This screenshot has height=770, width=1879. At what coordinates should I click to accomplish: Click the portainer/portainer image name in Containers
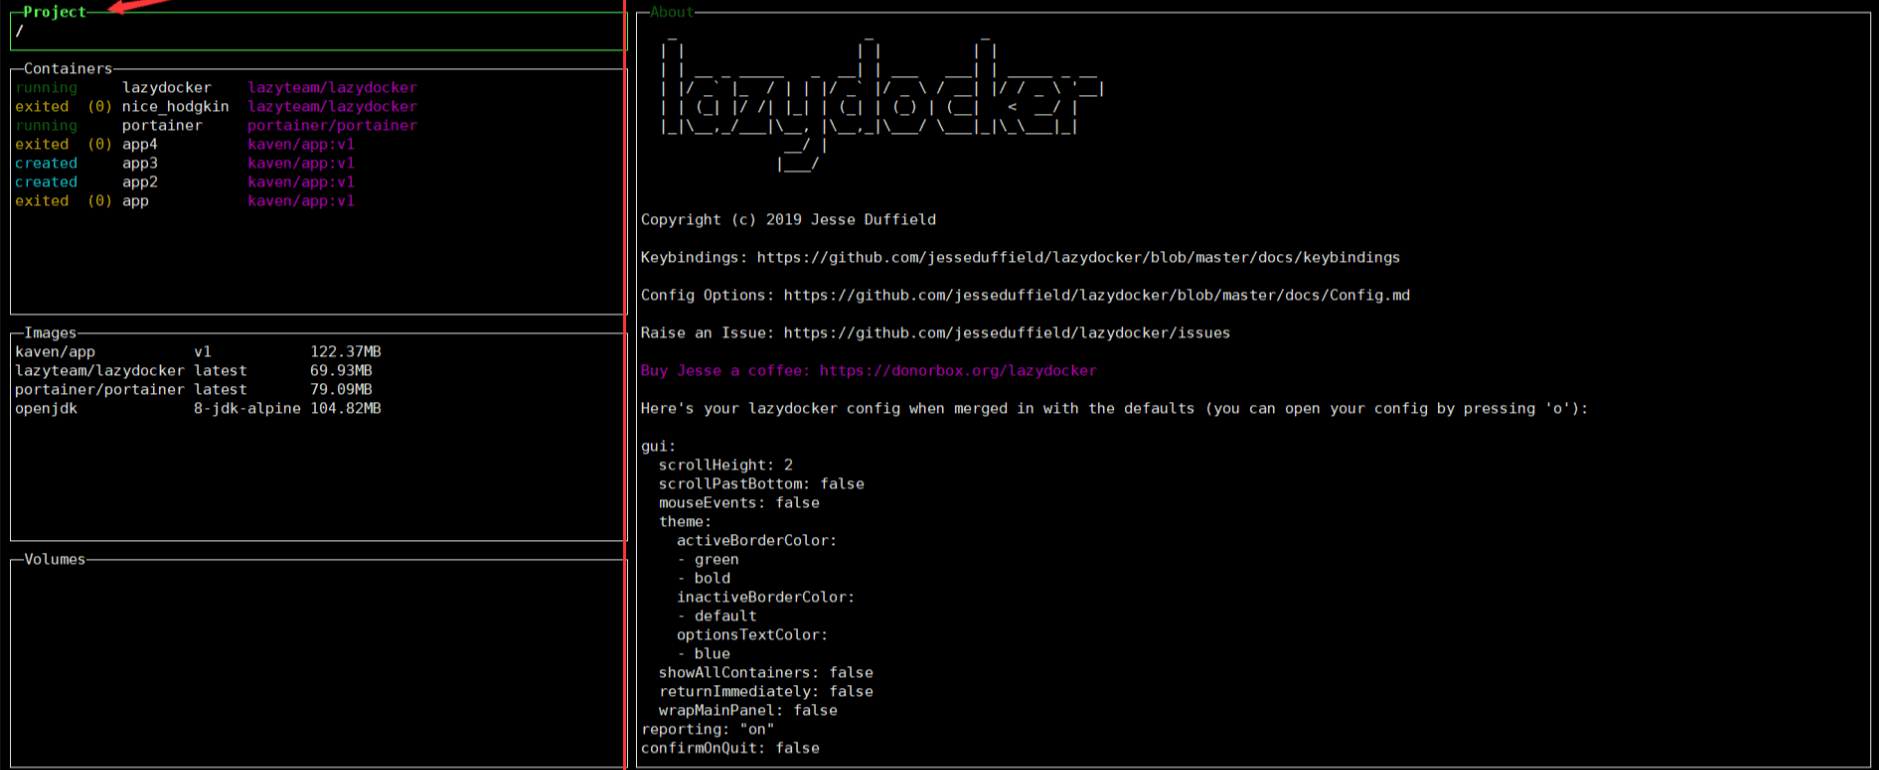pyautogui.click(x=332, y=126)
